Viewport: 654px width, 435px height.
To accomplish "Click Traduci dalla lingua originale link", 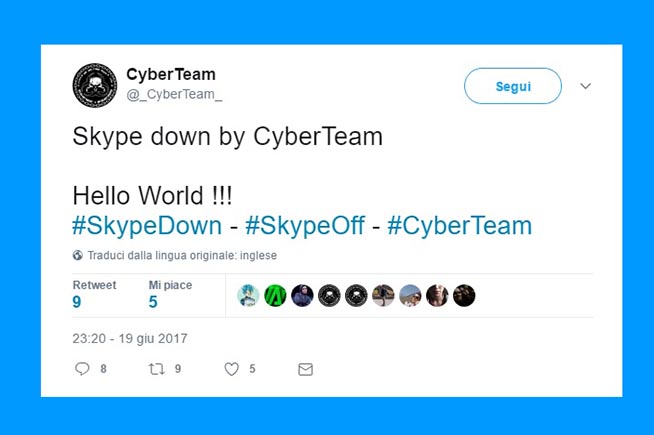I will (x=182, y=255).
